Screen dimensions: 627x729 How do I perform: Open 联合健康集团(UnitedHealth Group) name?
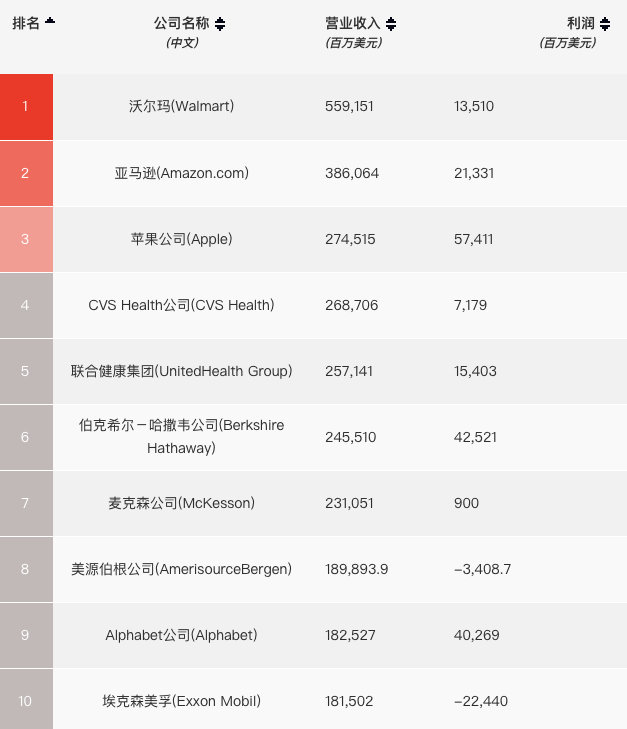[182, 371]
